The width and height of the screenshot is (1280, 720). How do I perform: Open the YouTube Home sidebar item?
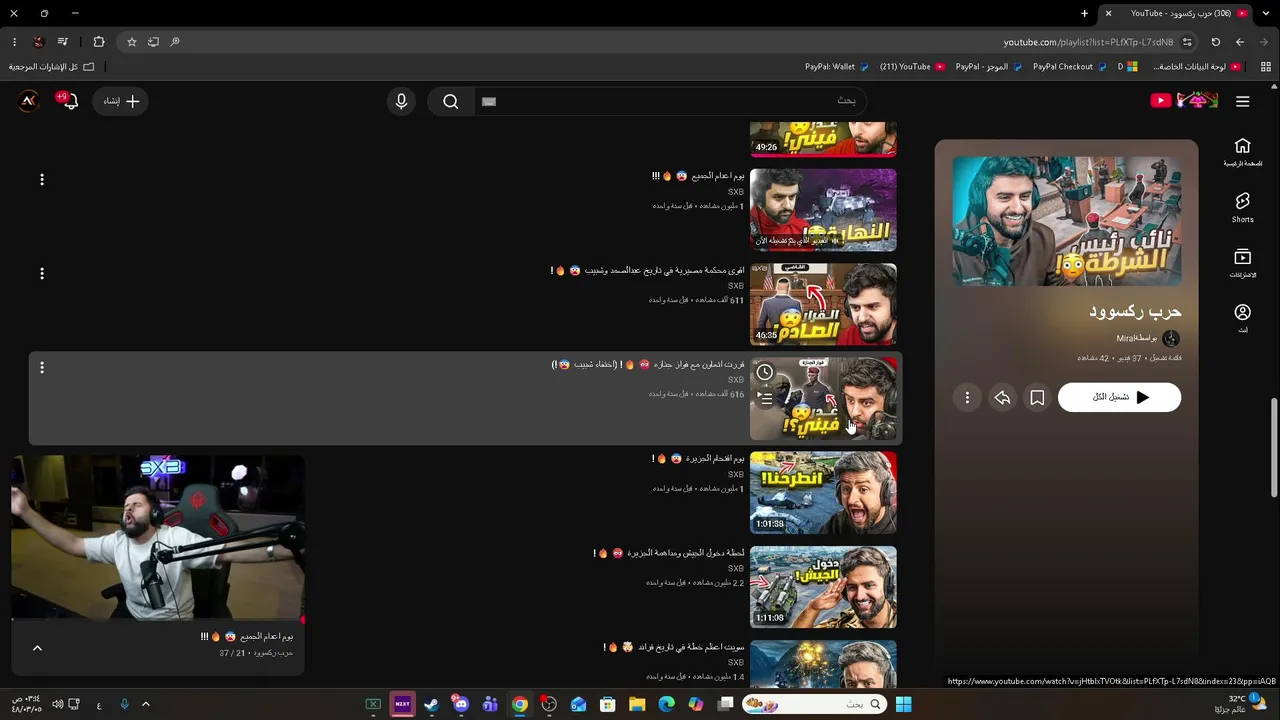click(x=1242, y=152)
